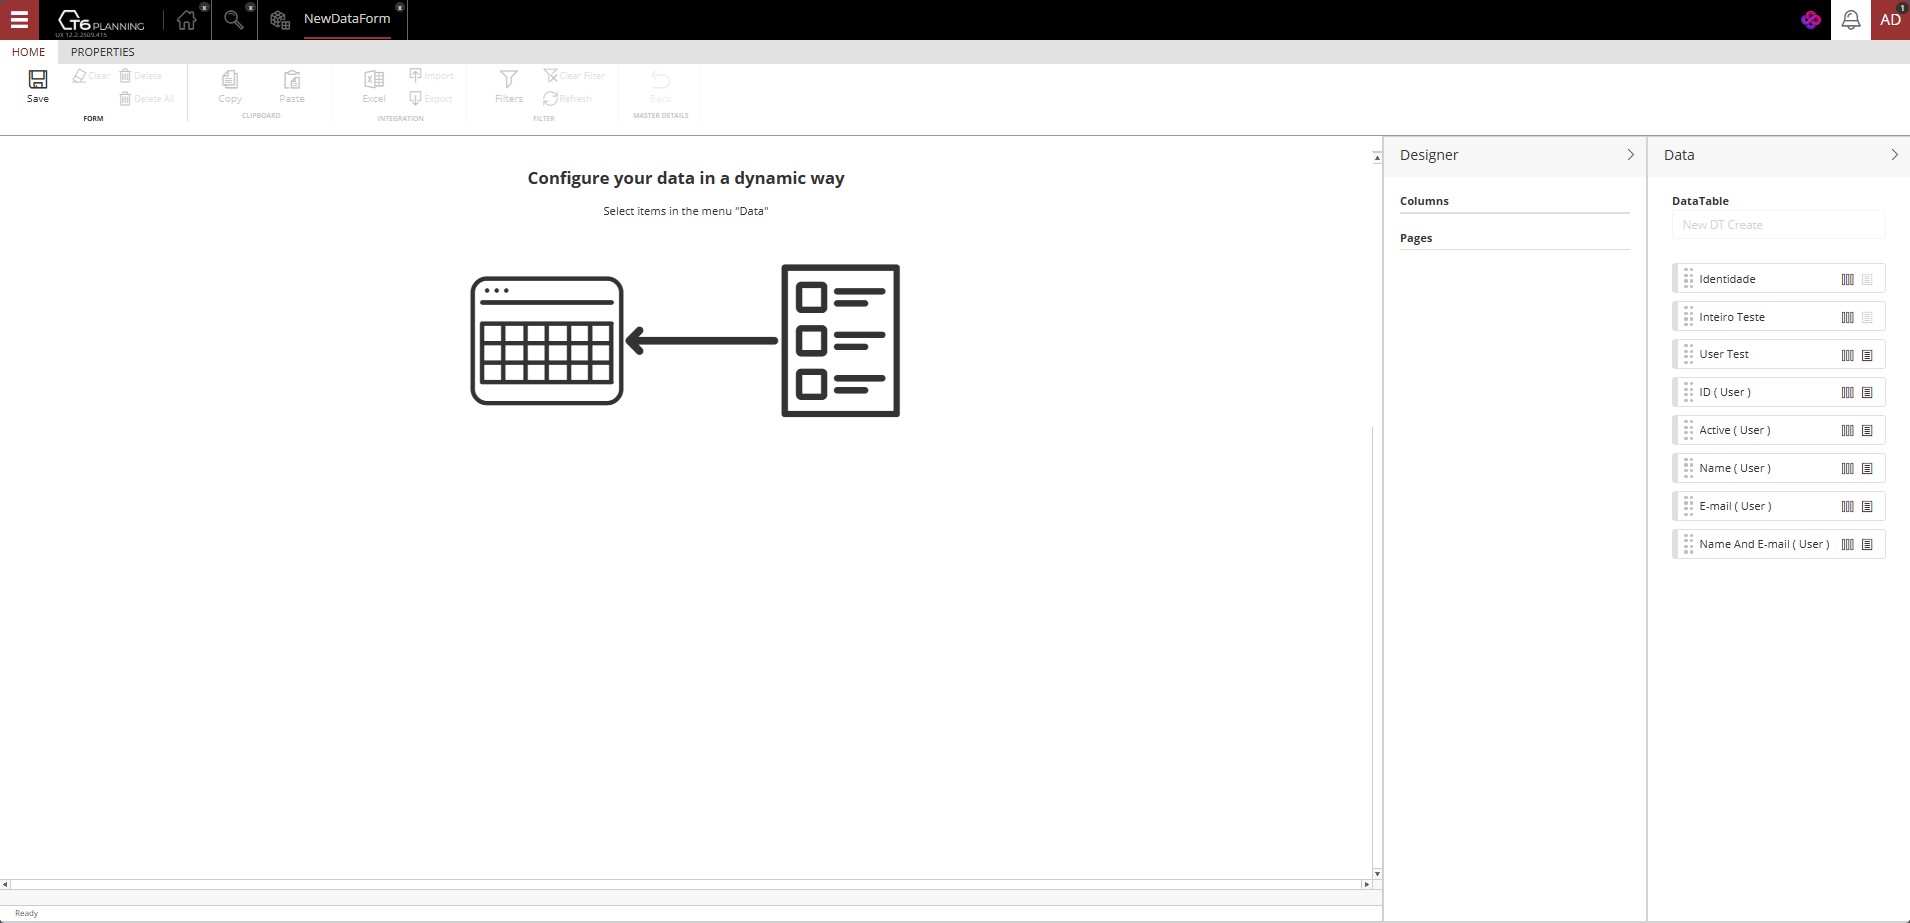Viewport: 1910px width, 923px height.
Task: Add Identidade field as column
Action: 1847,280
